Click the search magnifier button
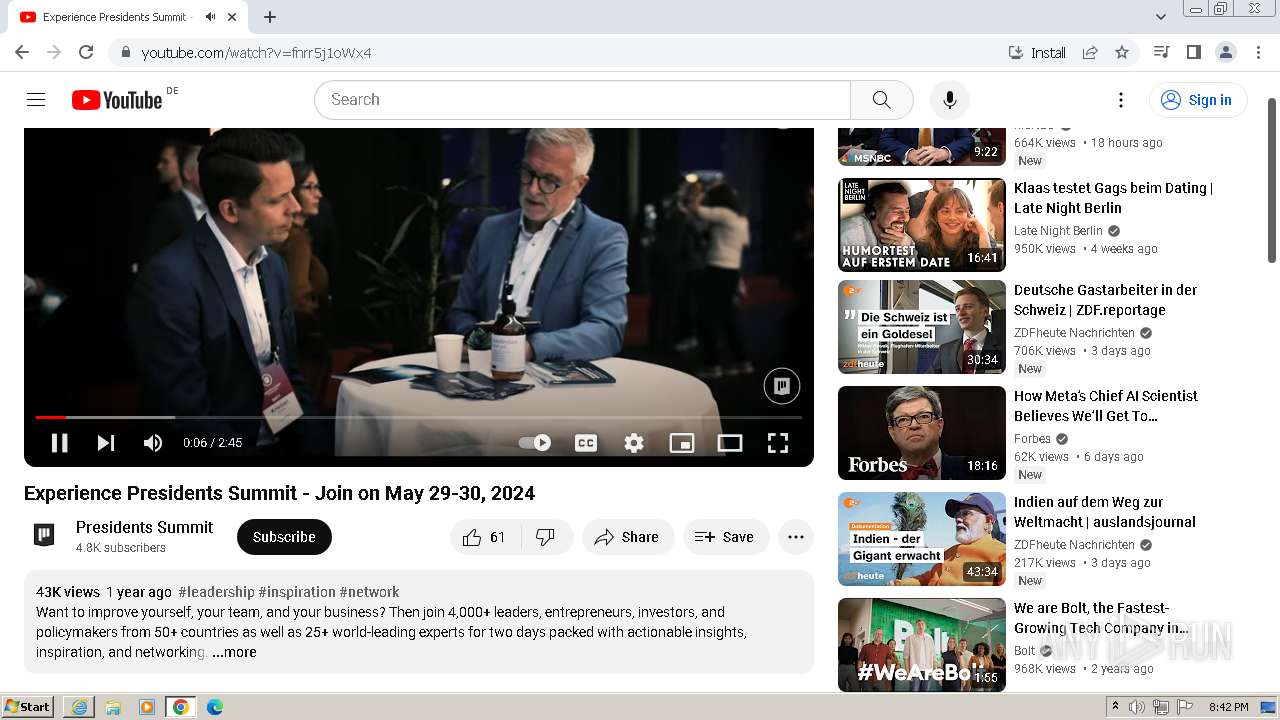The image size is (1280, 720). [881, 100]
